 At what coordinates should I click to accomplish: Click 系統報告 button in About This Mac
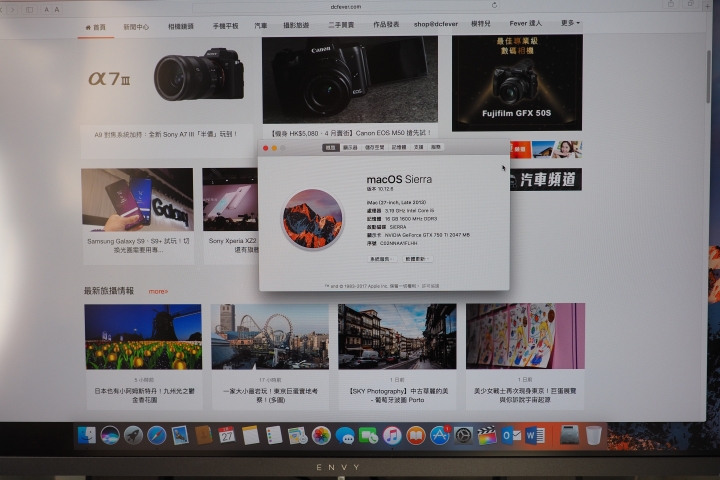click(x=382, y=259)
